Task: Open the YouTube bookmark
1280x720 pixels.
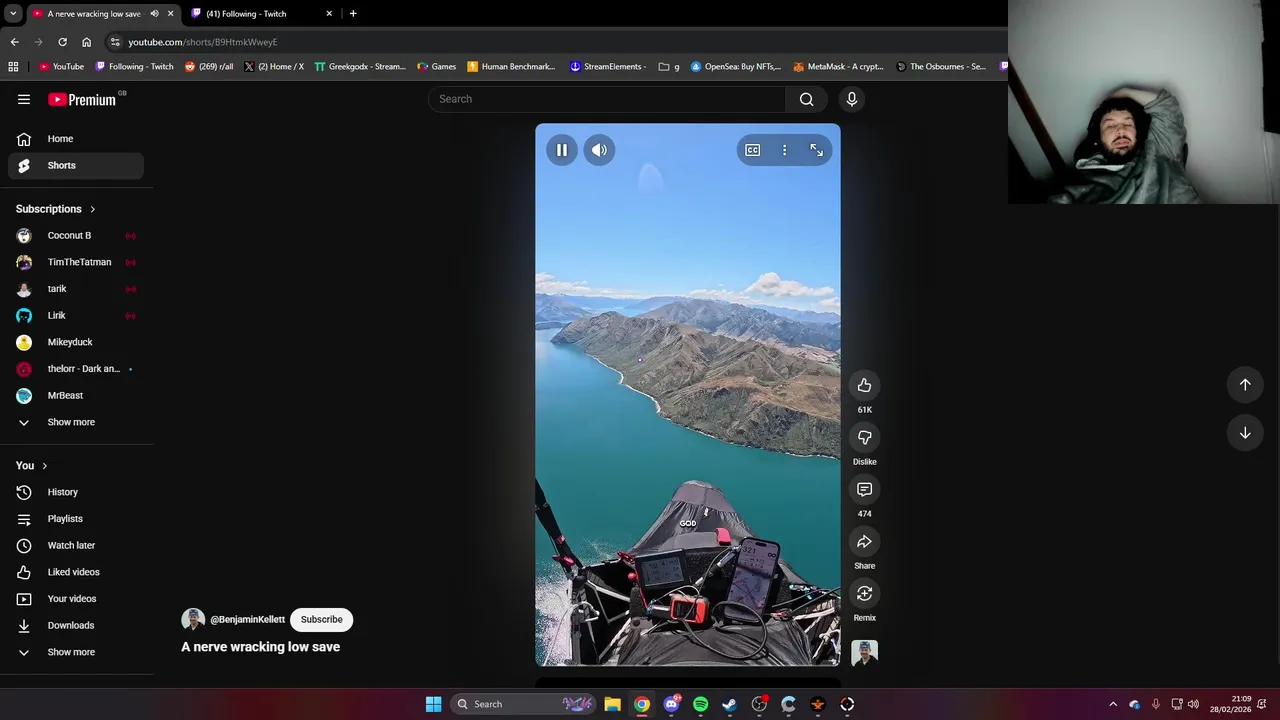Action: pyautogui.click(x=61, y=67)
